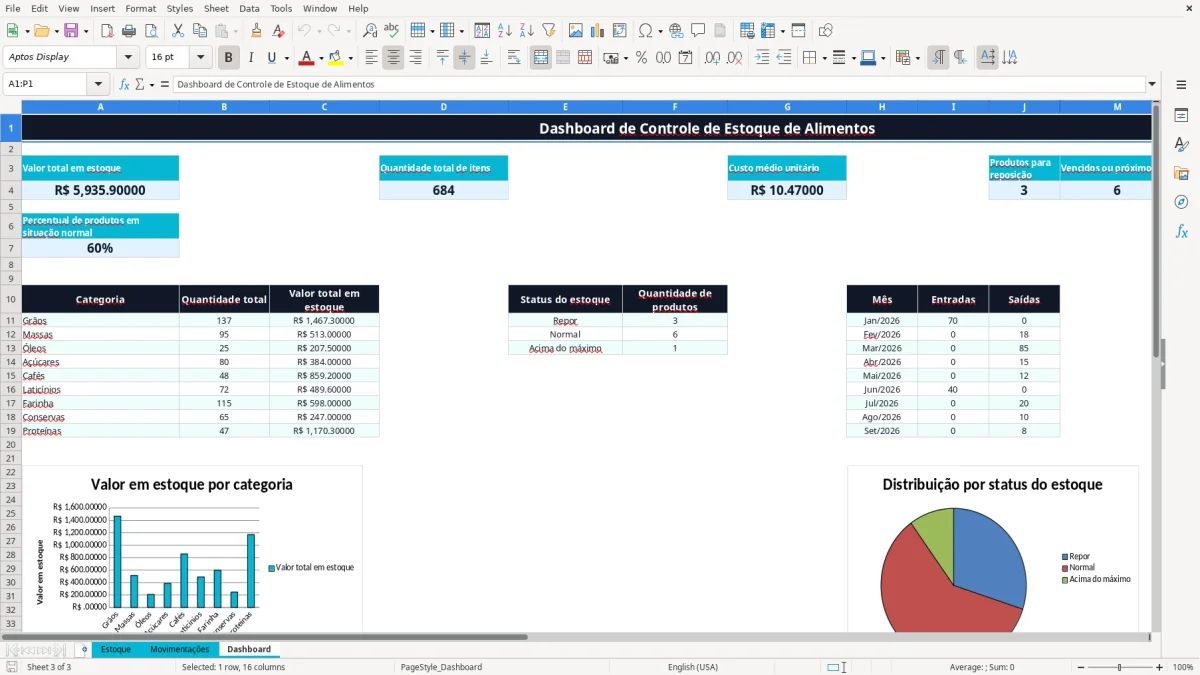
Task: Insert a hyperlink
Action: [x=676, y=31]
